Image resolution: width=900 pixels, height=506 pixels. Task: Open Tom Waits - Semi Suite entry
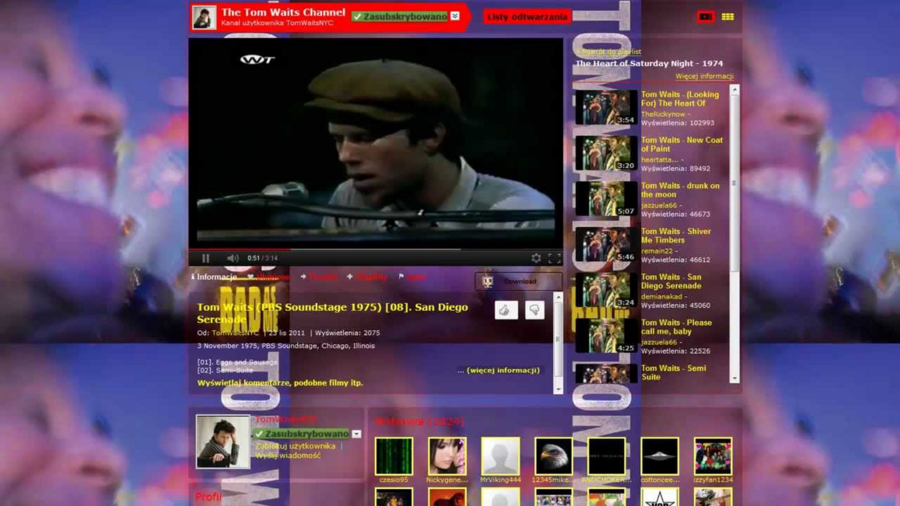(673, 372)
